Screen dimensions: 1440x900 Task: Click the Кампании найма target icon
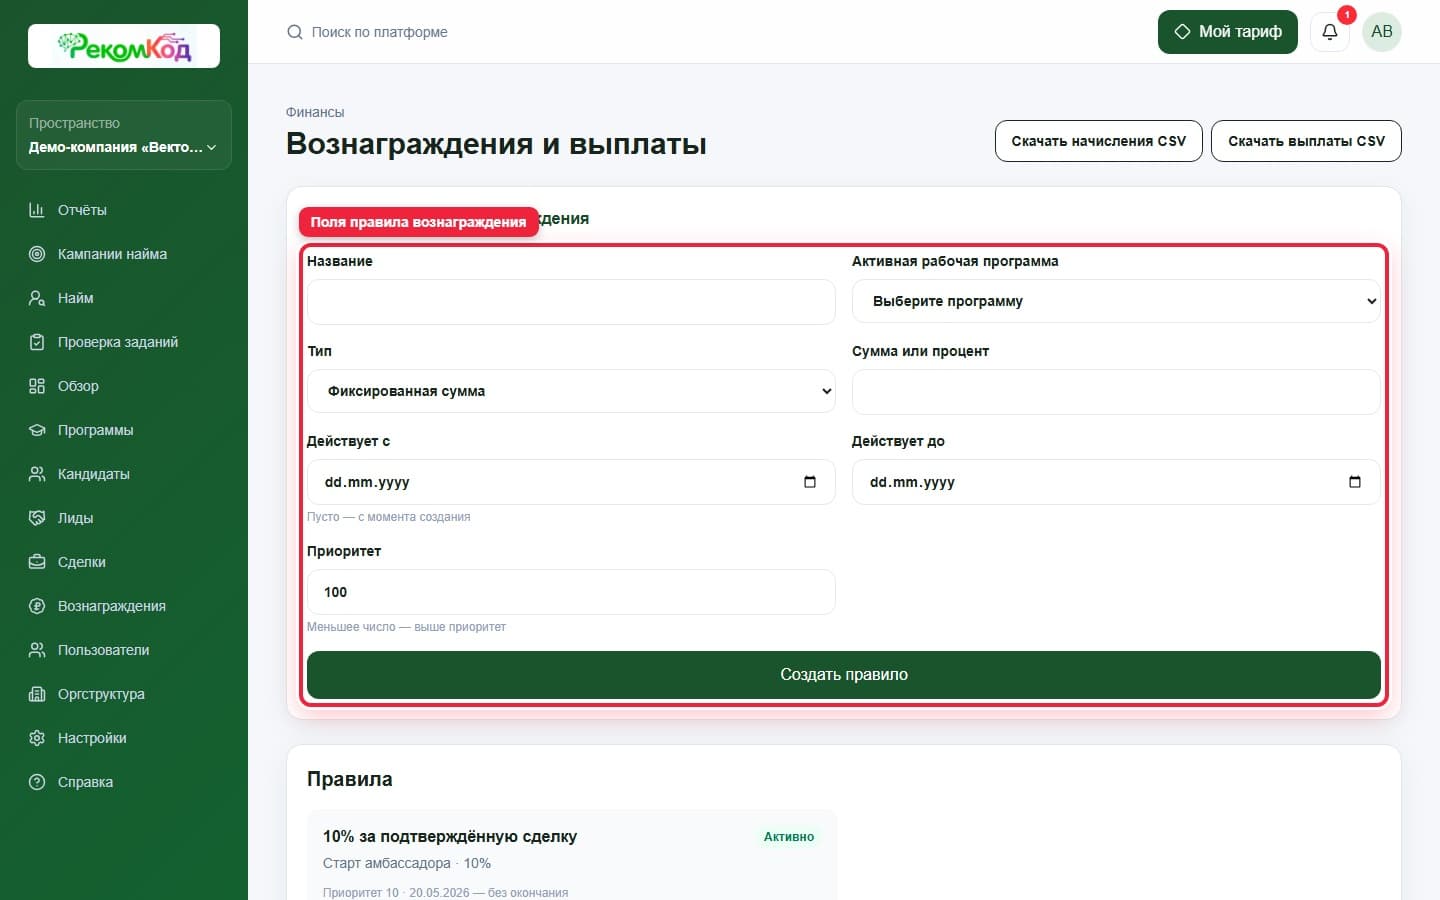pyautogui.click(x=37, y=254)
